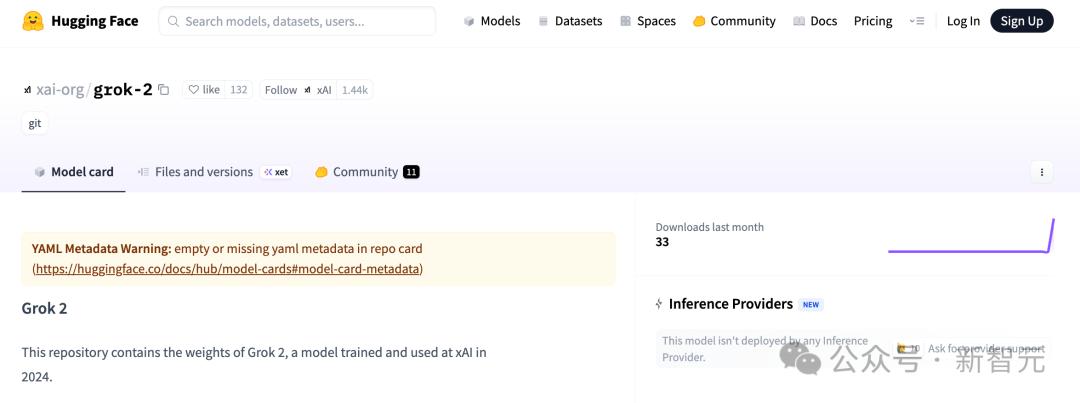Open the Community nav link
This screenshot has height=403, width=1080.
pyautogui.click(x=733, y=21)
